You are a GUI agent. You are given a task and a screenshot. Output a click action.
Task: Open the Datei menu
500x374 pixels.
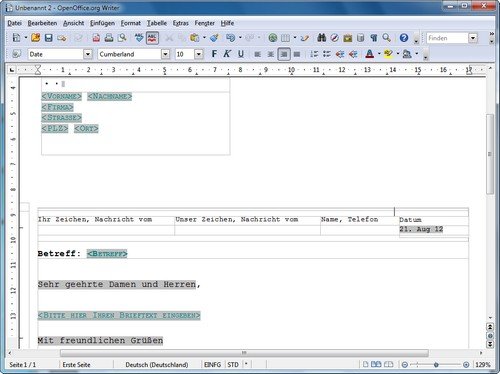point(14,23)
